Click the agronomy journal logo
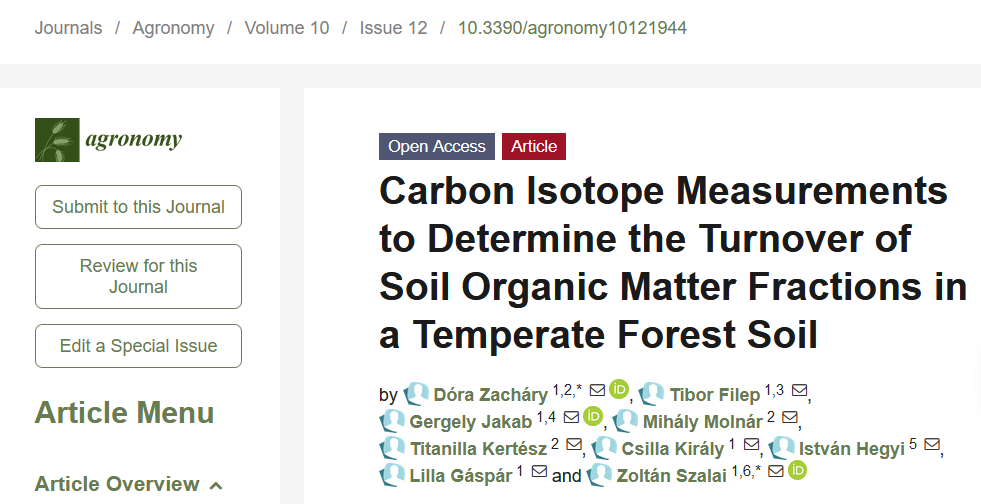The image size is (981, 504). (x=108, y=139)
